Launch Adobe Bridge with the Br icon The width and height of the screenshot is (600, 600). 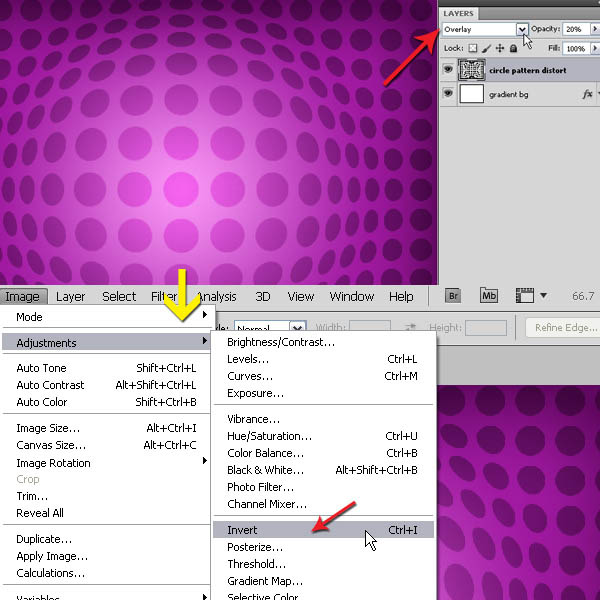(x=453, y=296)
